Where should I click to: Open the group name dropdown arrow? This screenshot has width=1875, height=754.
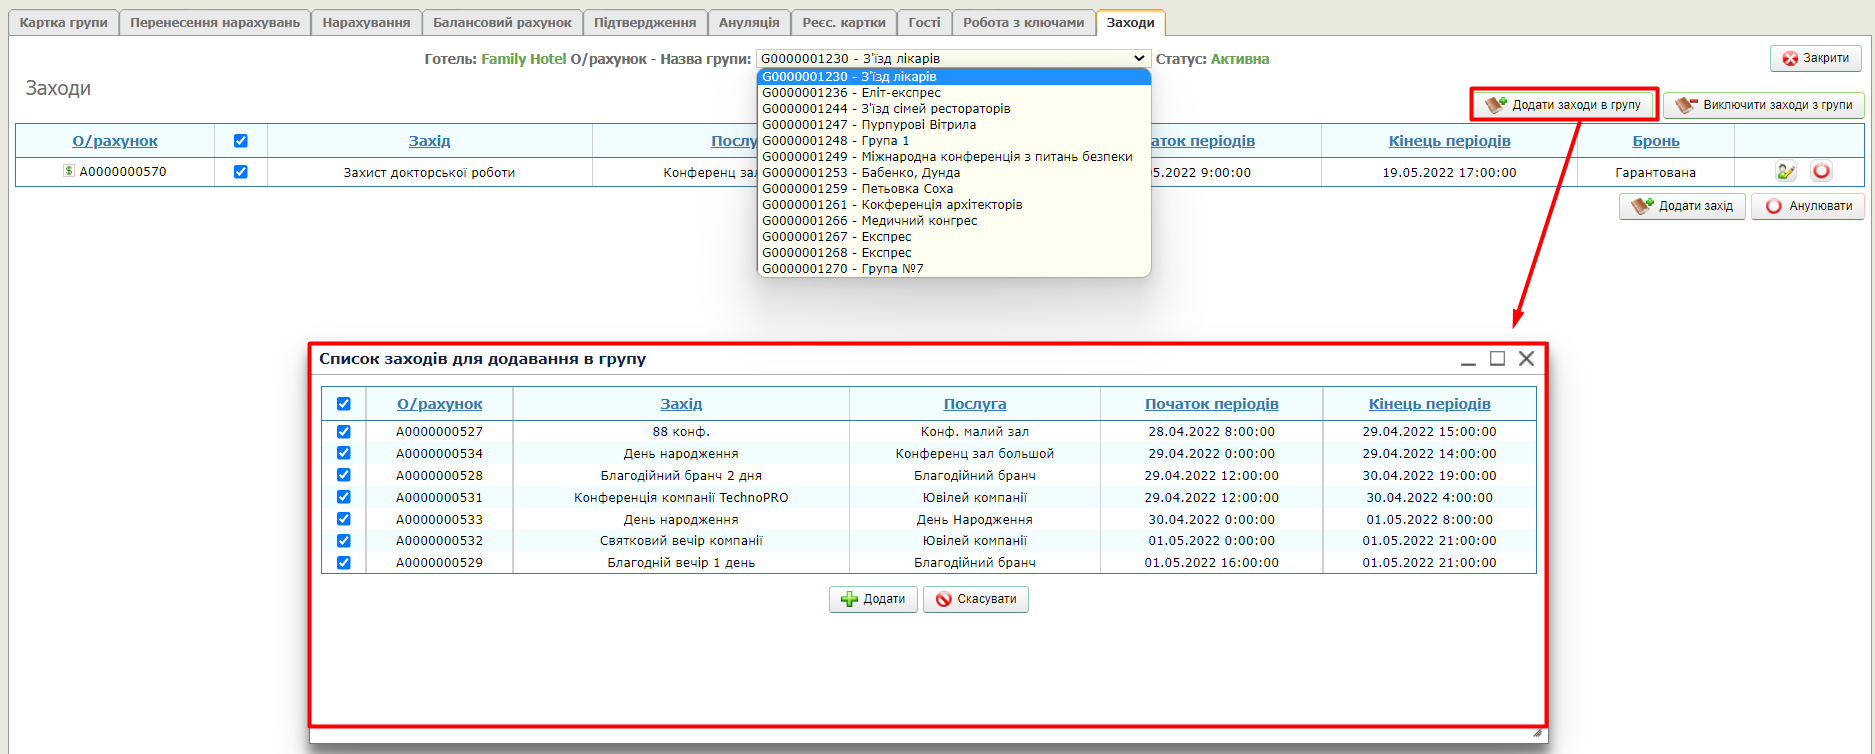click(x=1138, y=59)
